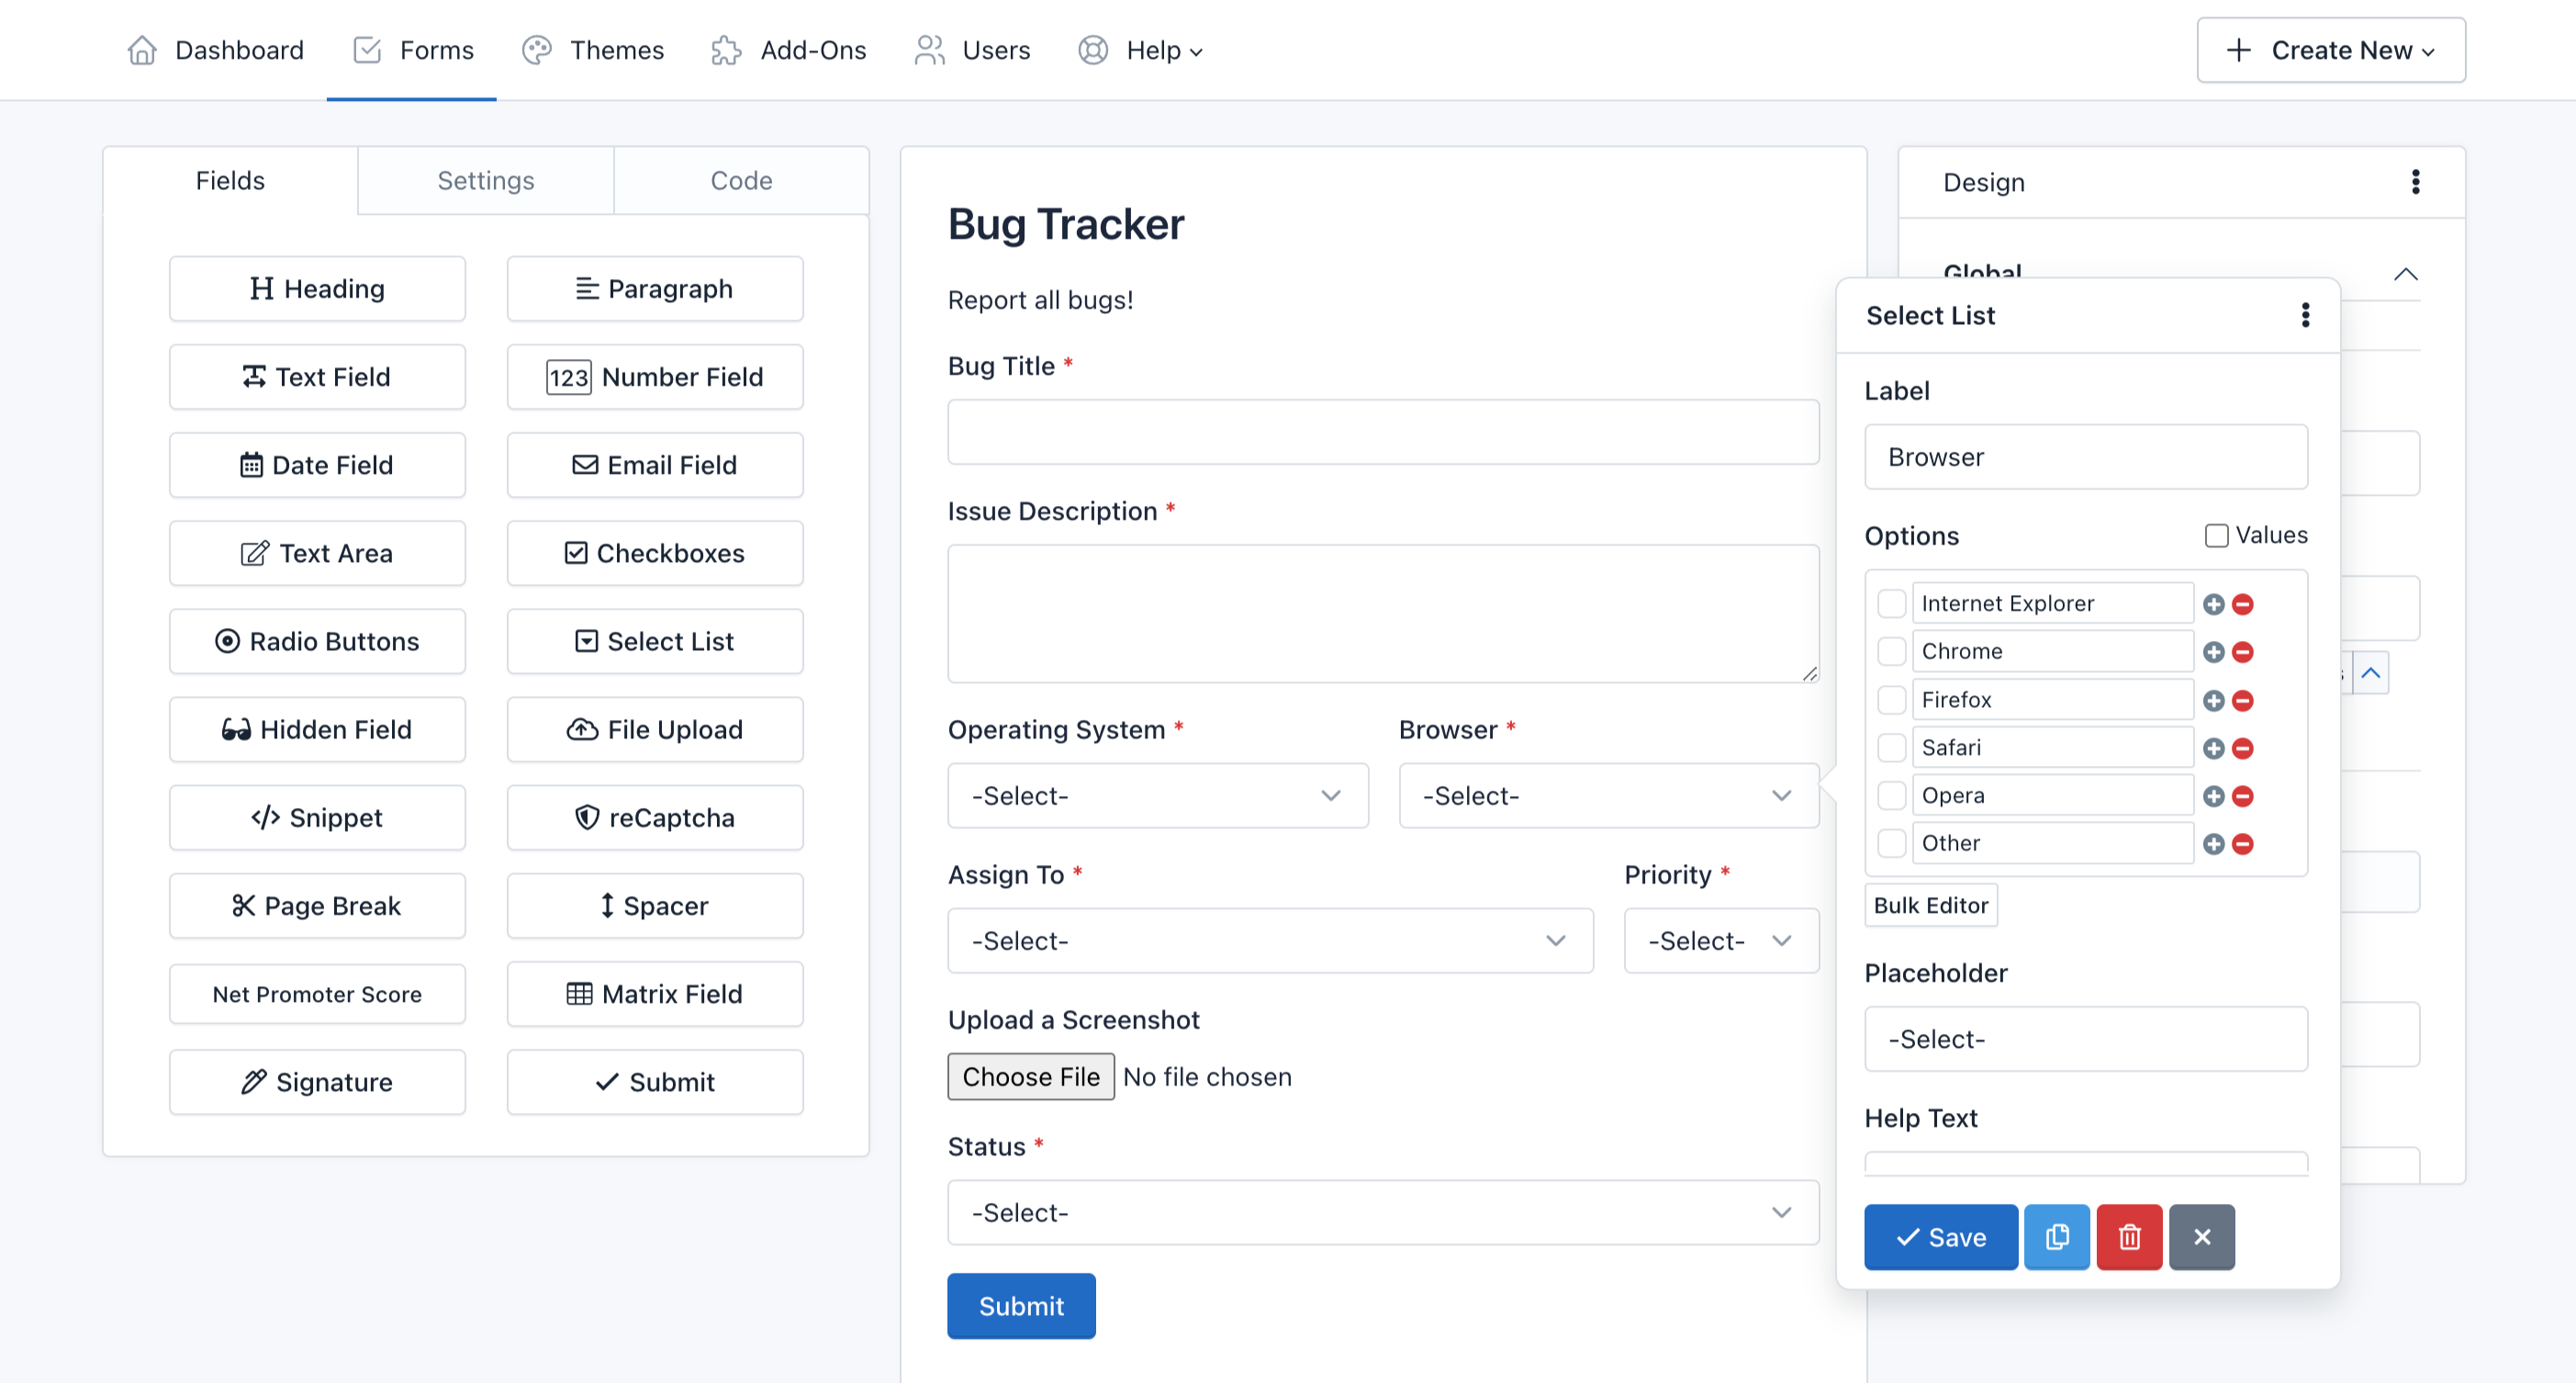The width and height of the screenshot is (2576, 1383).
Task: Add option after Chrome
Action: pyautogui.click(x=2213, y=652)
